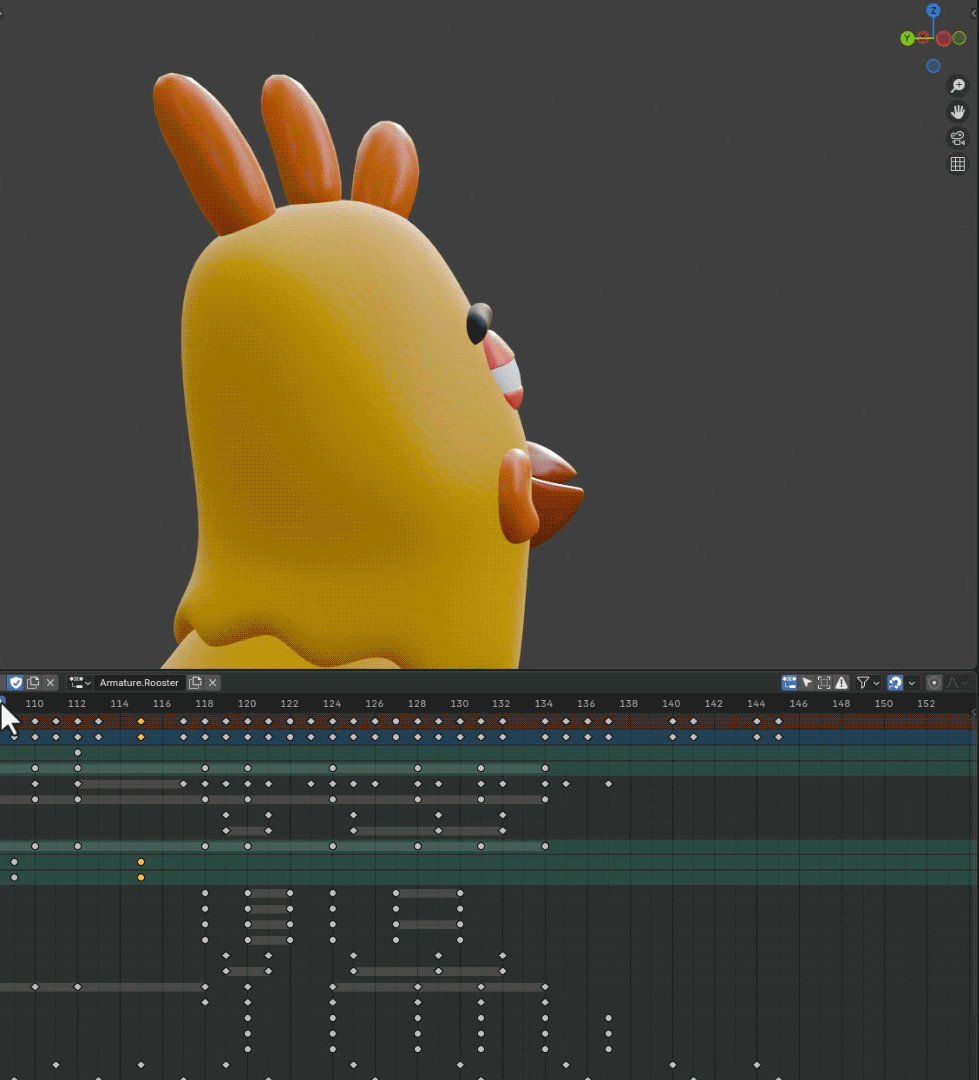The image size is (979, 1080).
Task: Toggle the summary keyframes header button
Action: coord(789,683)
